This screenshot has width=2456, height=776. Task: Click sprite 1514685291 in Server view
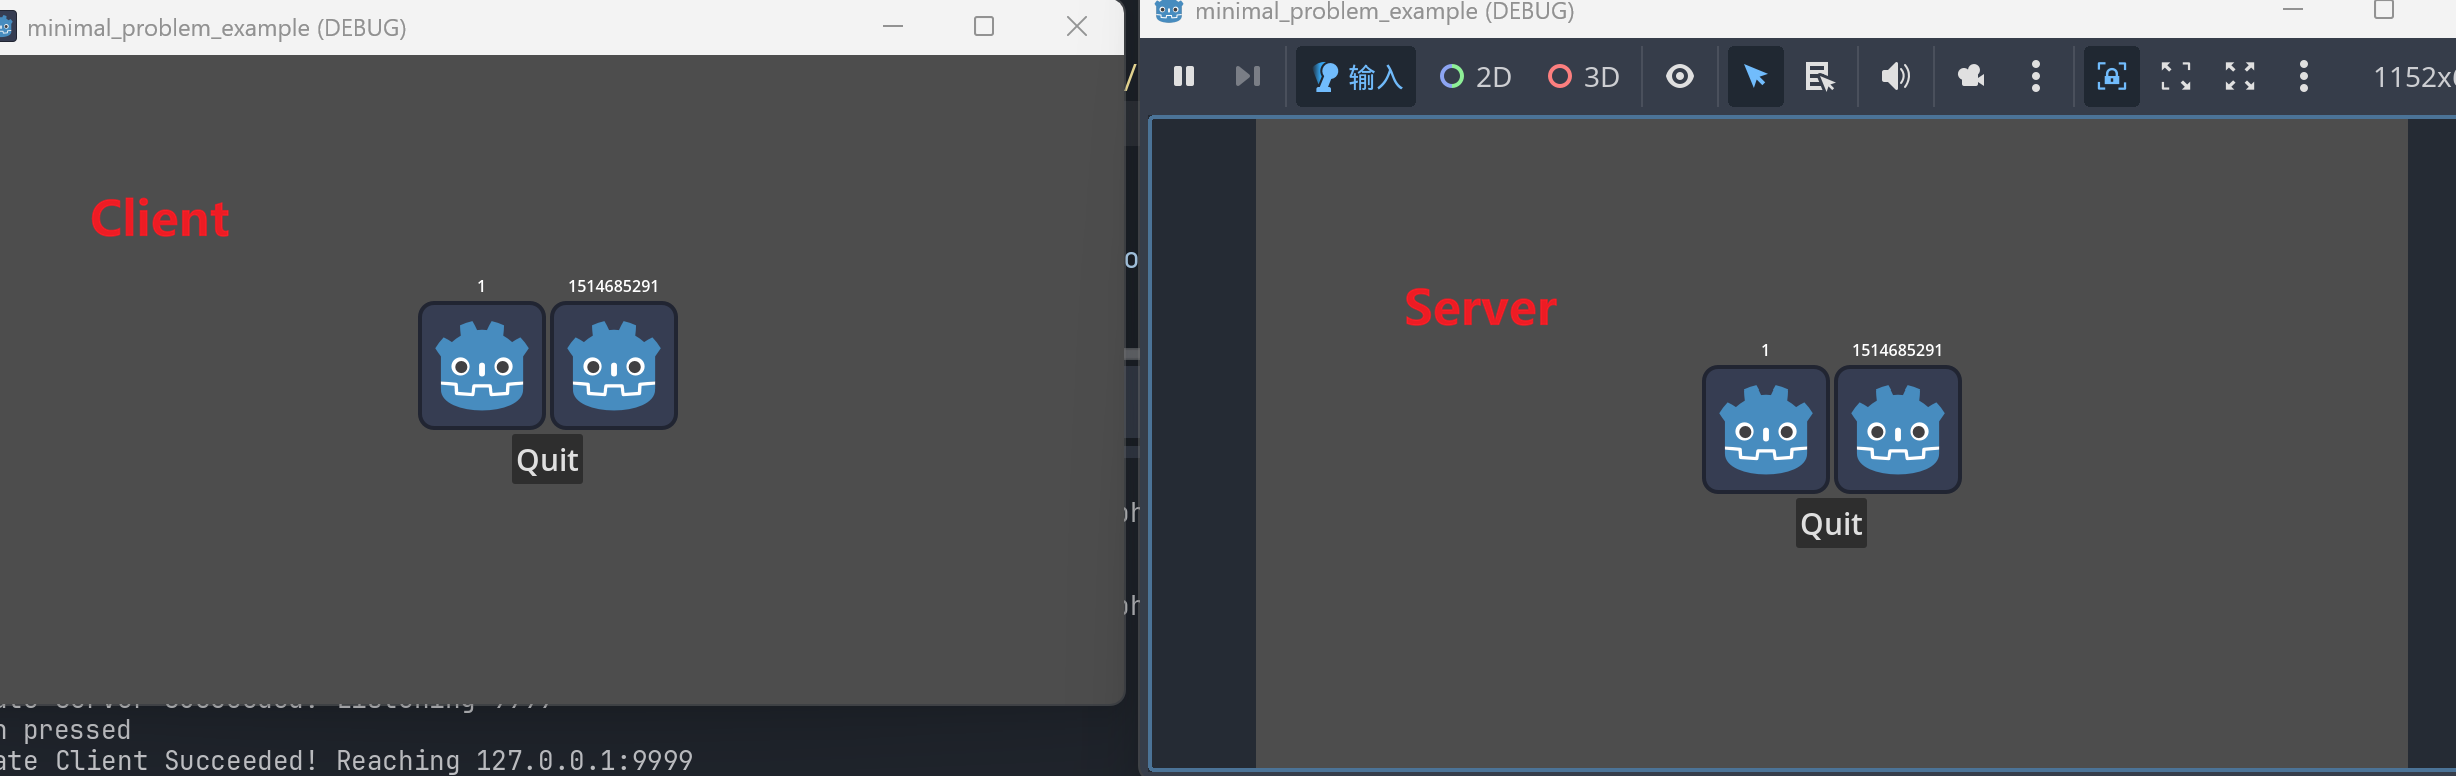[1898, 430]
